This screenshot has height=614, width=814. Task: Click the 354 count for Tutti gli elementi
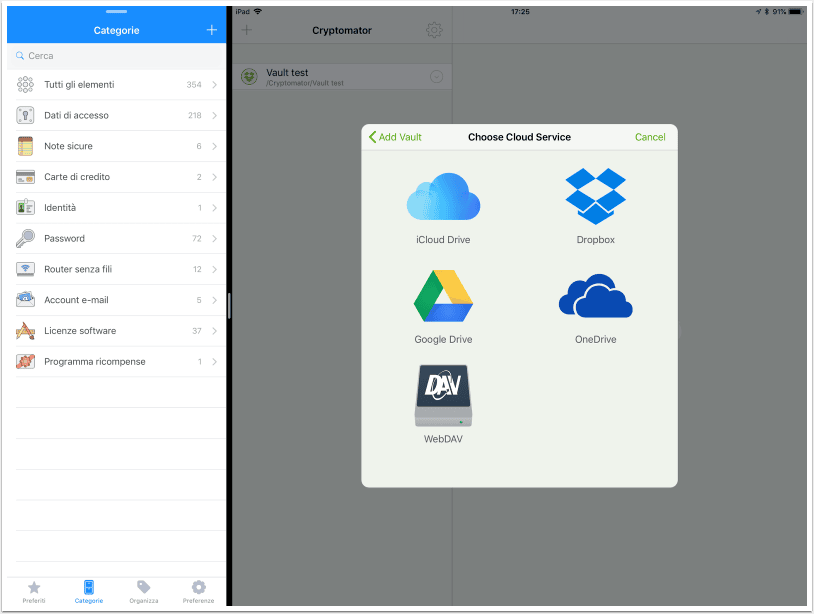pos(194,85)
